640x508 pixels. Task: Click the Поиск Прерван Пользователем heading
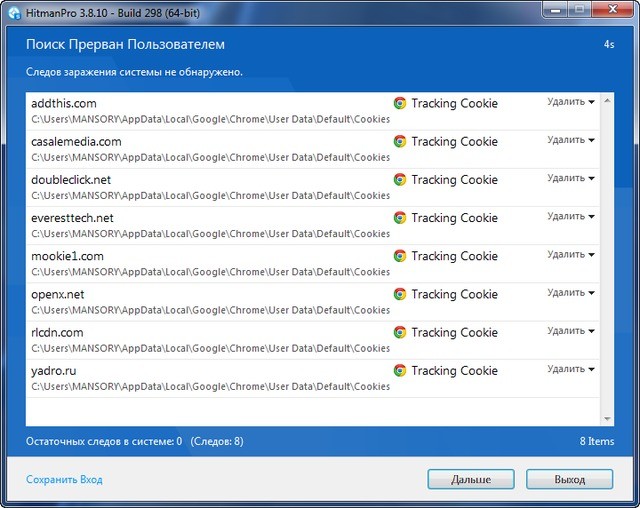[x=125, y=44]
